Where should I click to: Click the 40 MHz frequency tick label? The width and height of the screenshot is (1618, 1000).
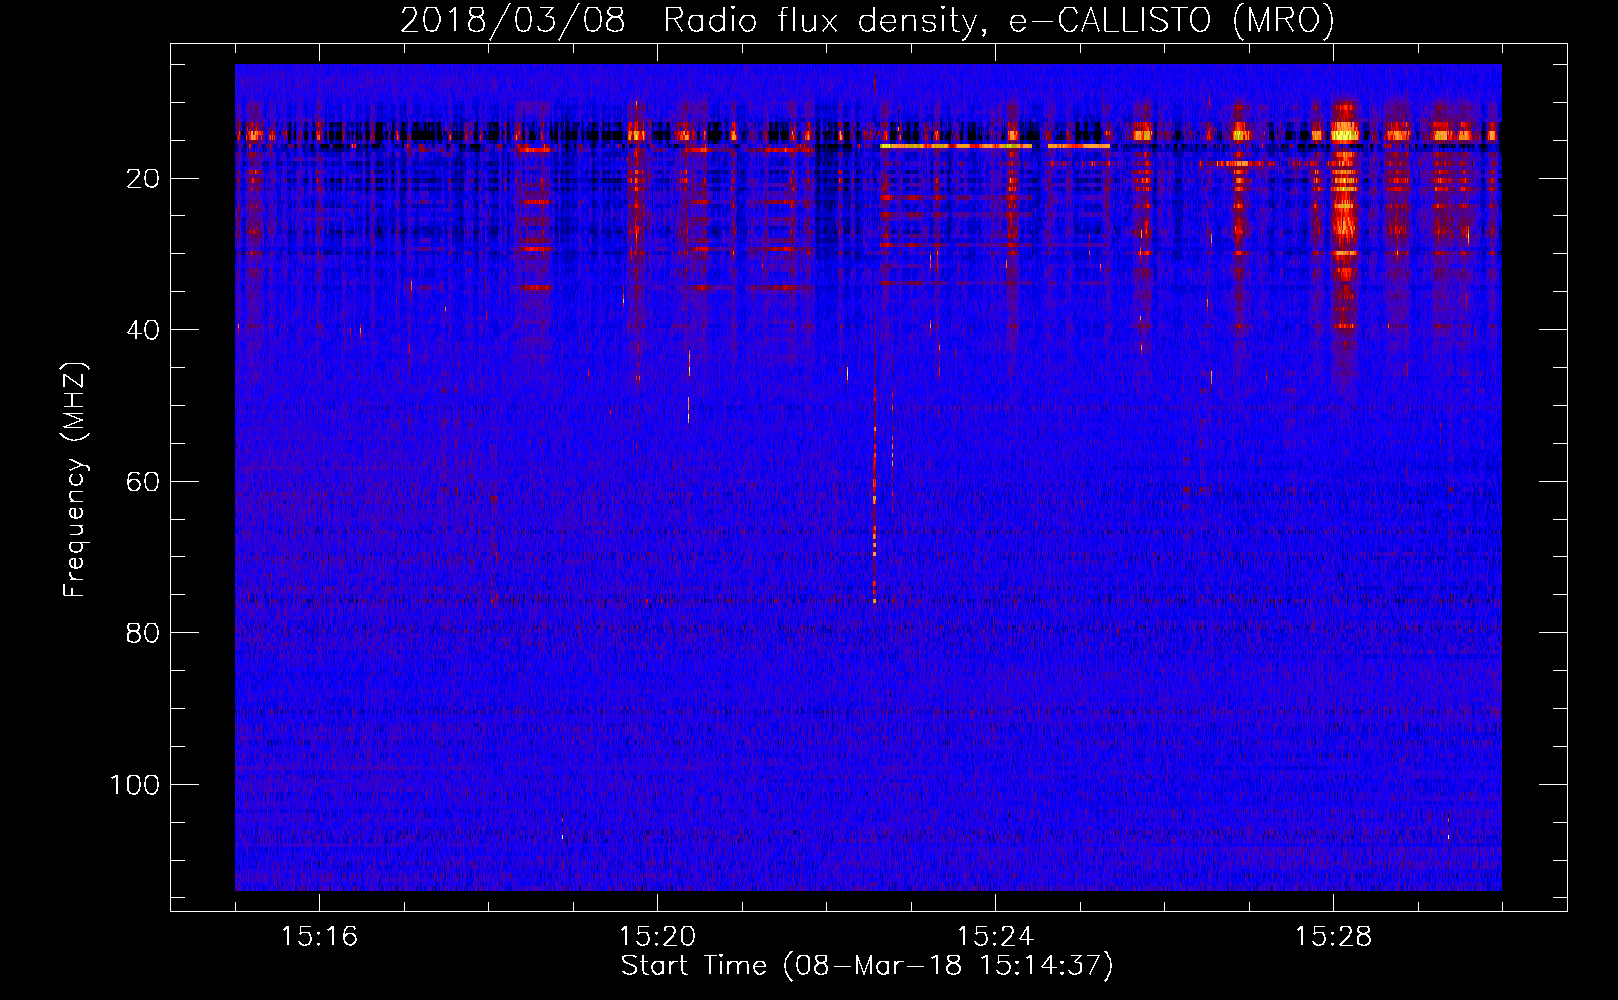144,330
